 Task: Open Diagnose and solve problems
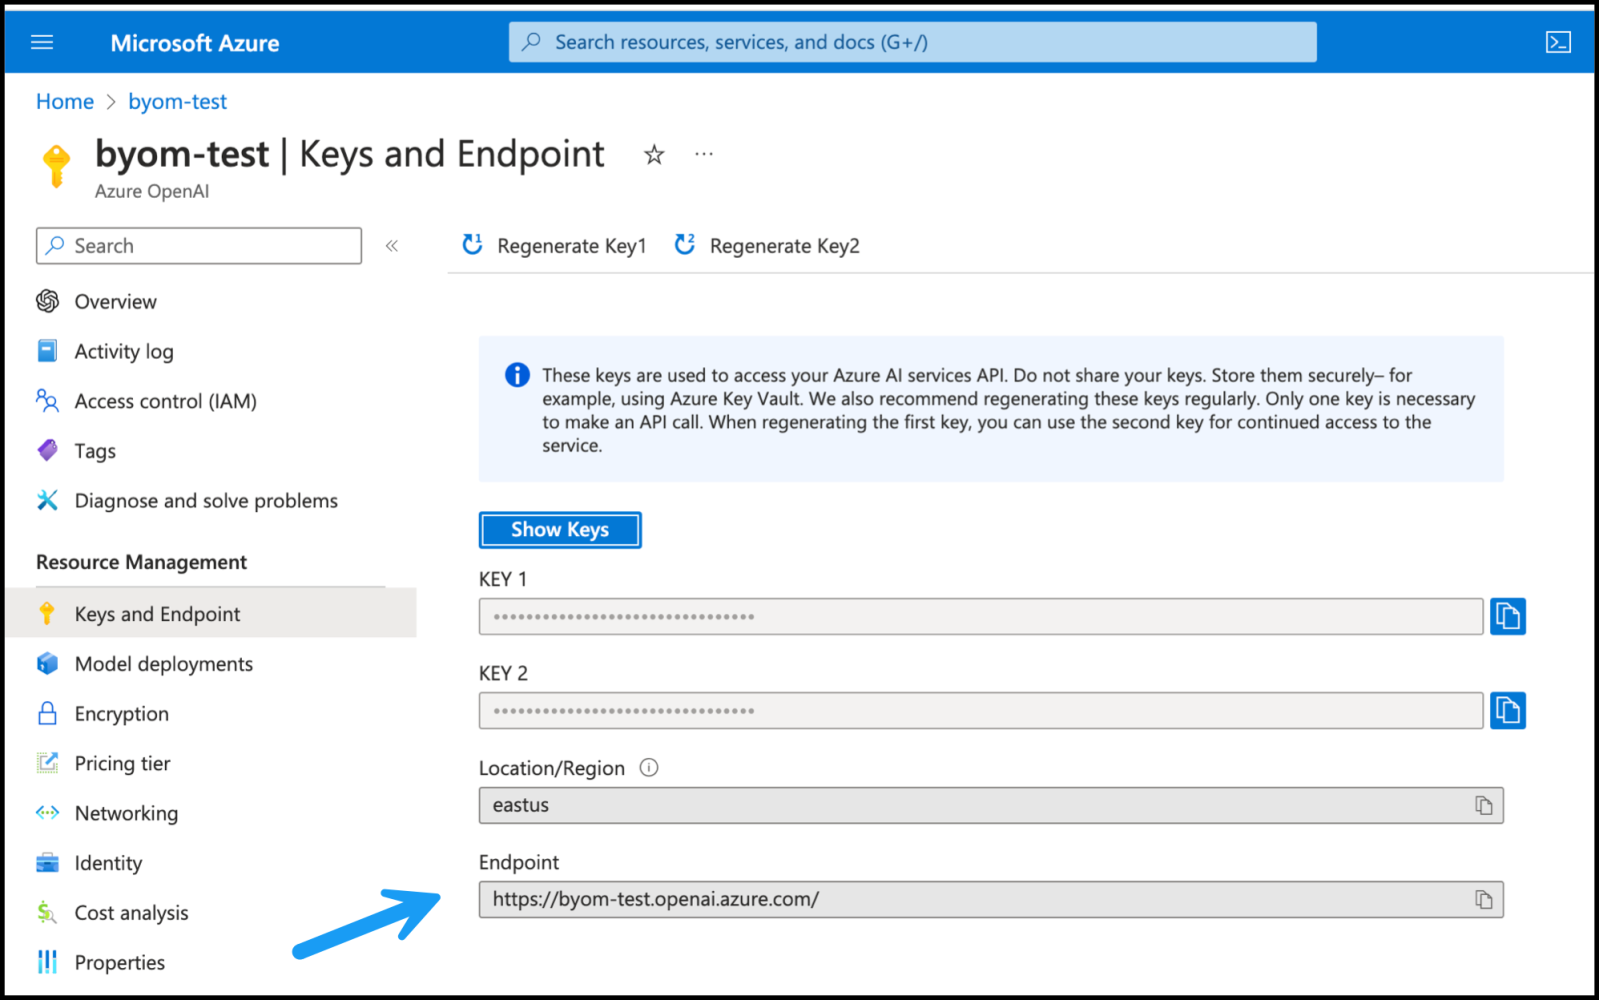click(206, 501)
